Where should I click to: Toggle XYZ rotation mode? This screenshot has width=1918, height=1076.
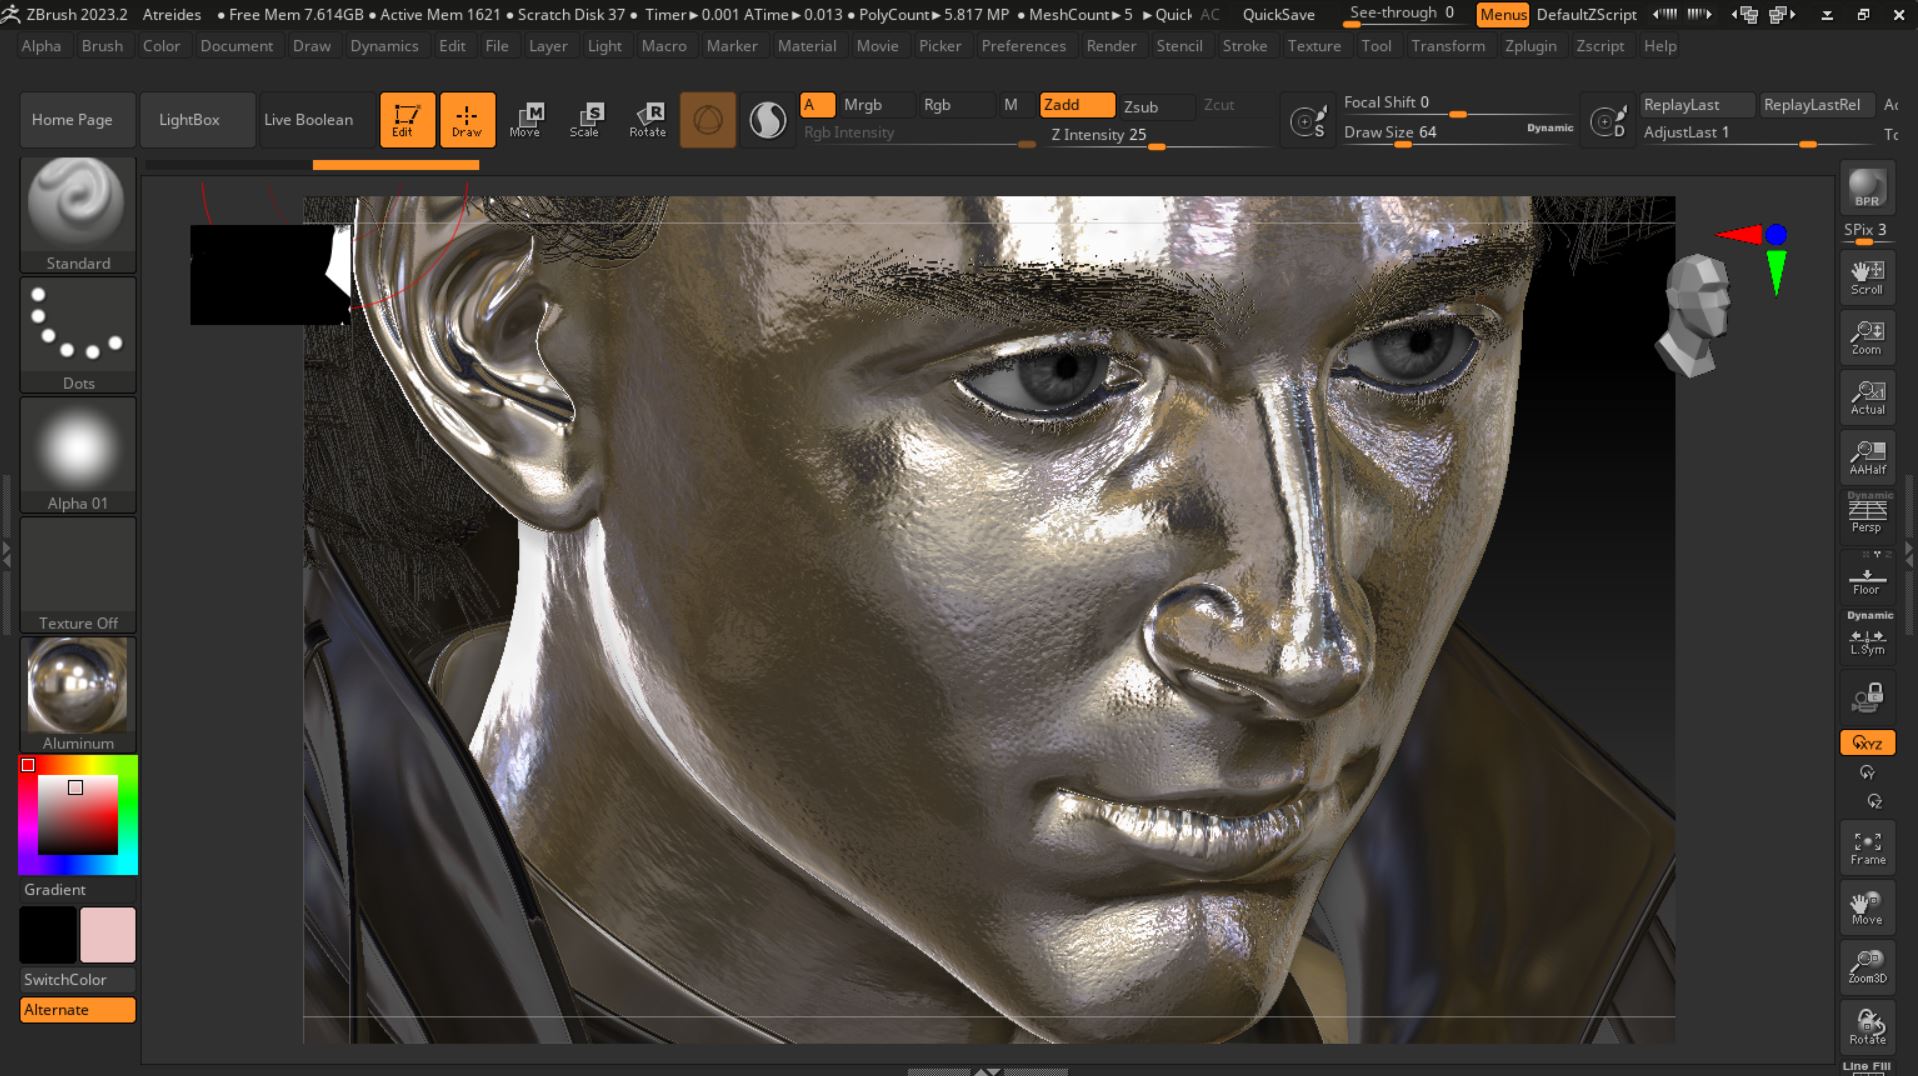tap(1867, 743)
